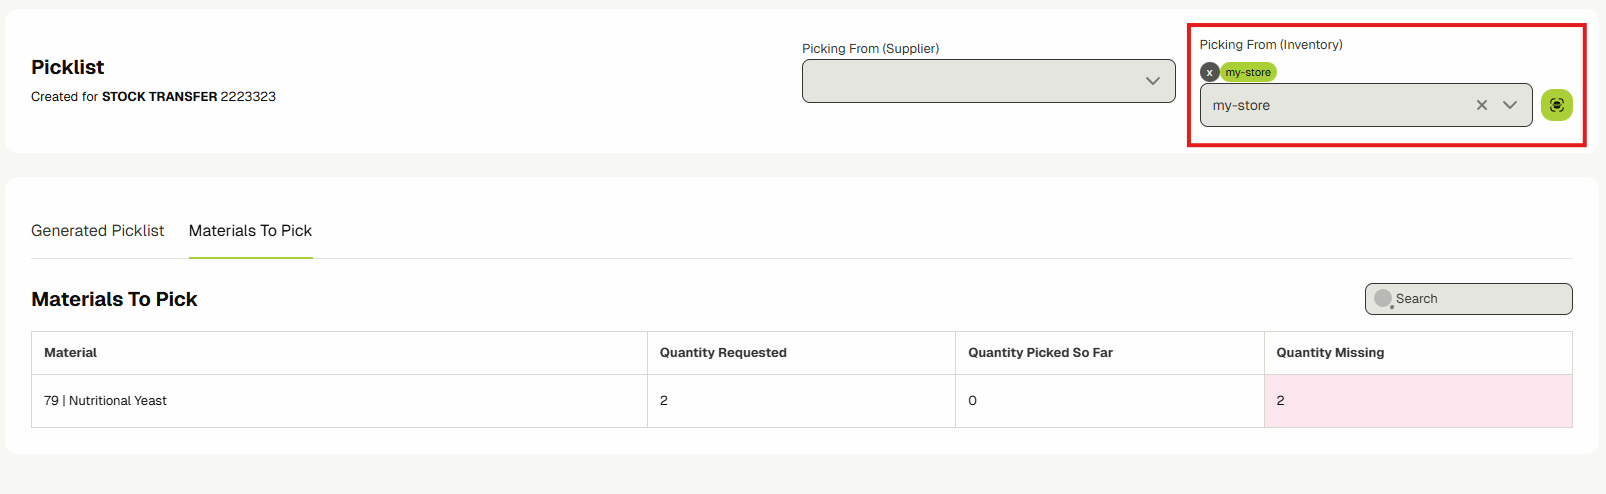Click the supplier dropdown chevron arrow
This screenshot has width=1606, height=494.
click(1153, 81)
